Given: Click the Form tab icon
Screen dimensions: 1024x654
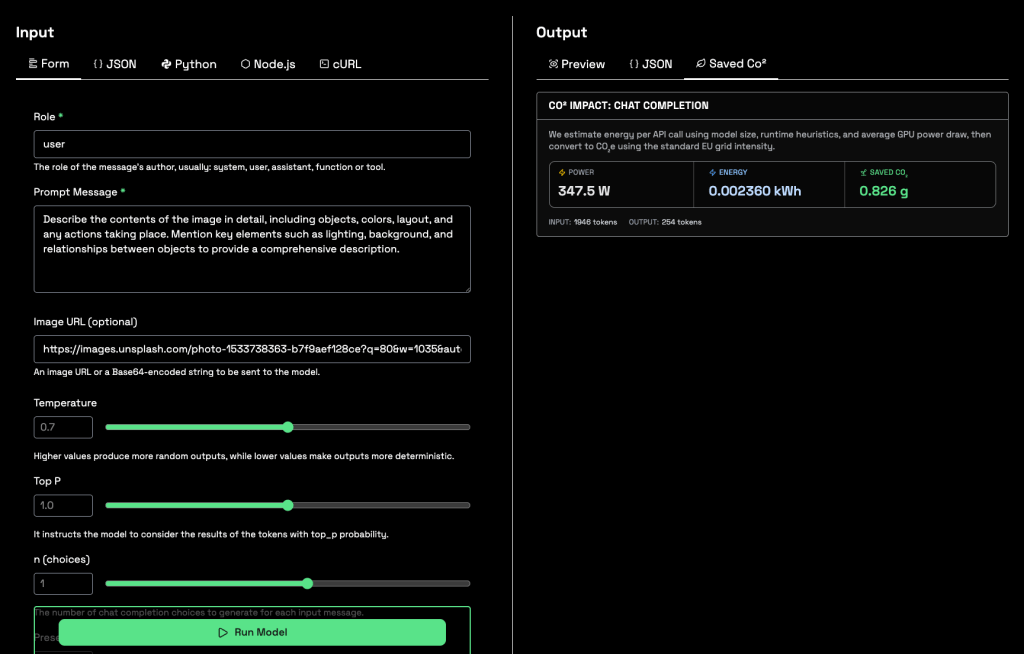Looking at the screenshot, I should click(31, 64).
